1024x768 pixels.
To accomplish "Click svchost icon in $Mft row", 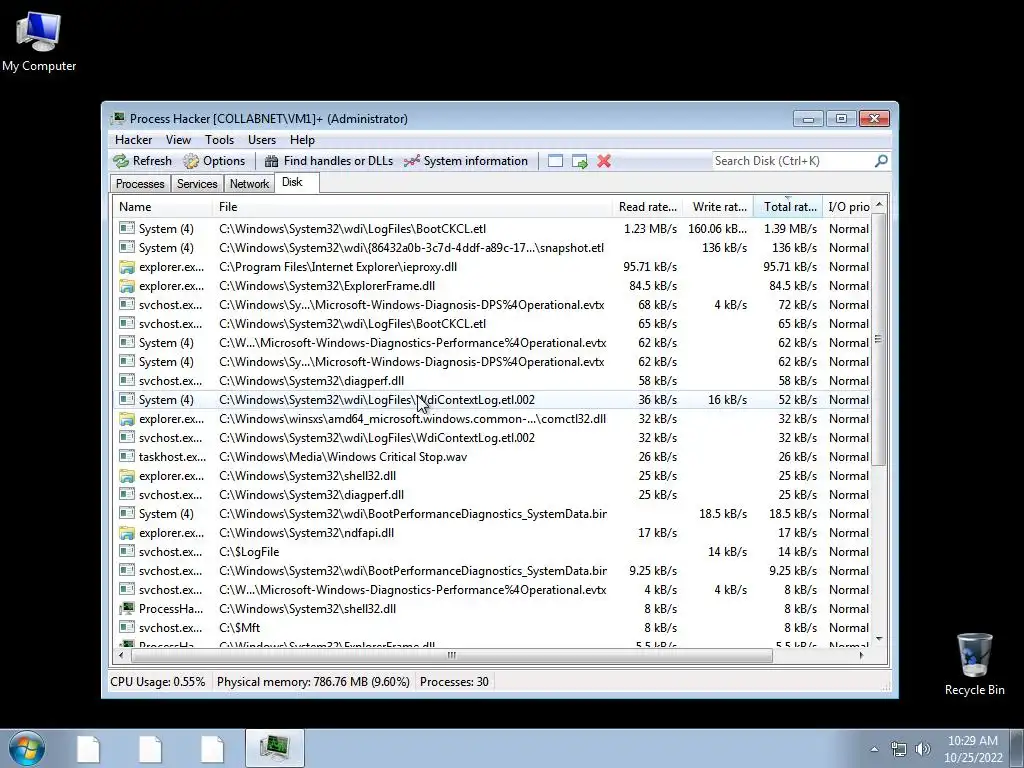I will coord(127,628).
